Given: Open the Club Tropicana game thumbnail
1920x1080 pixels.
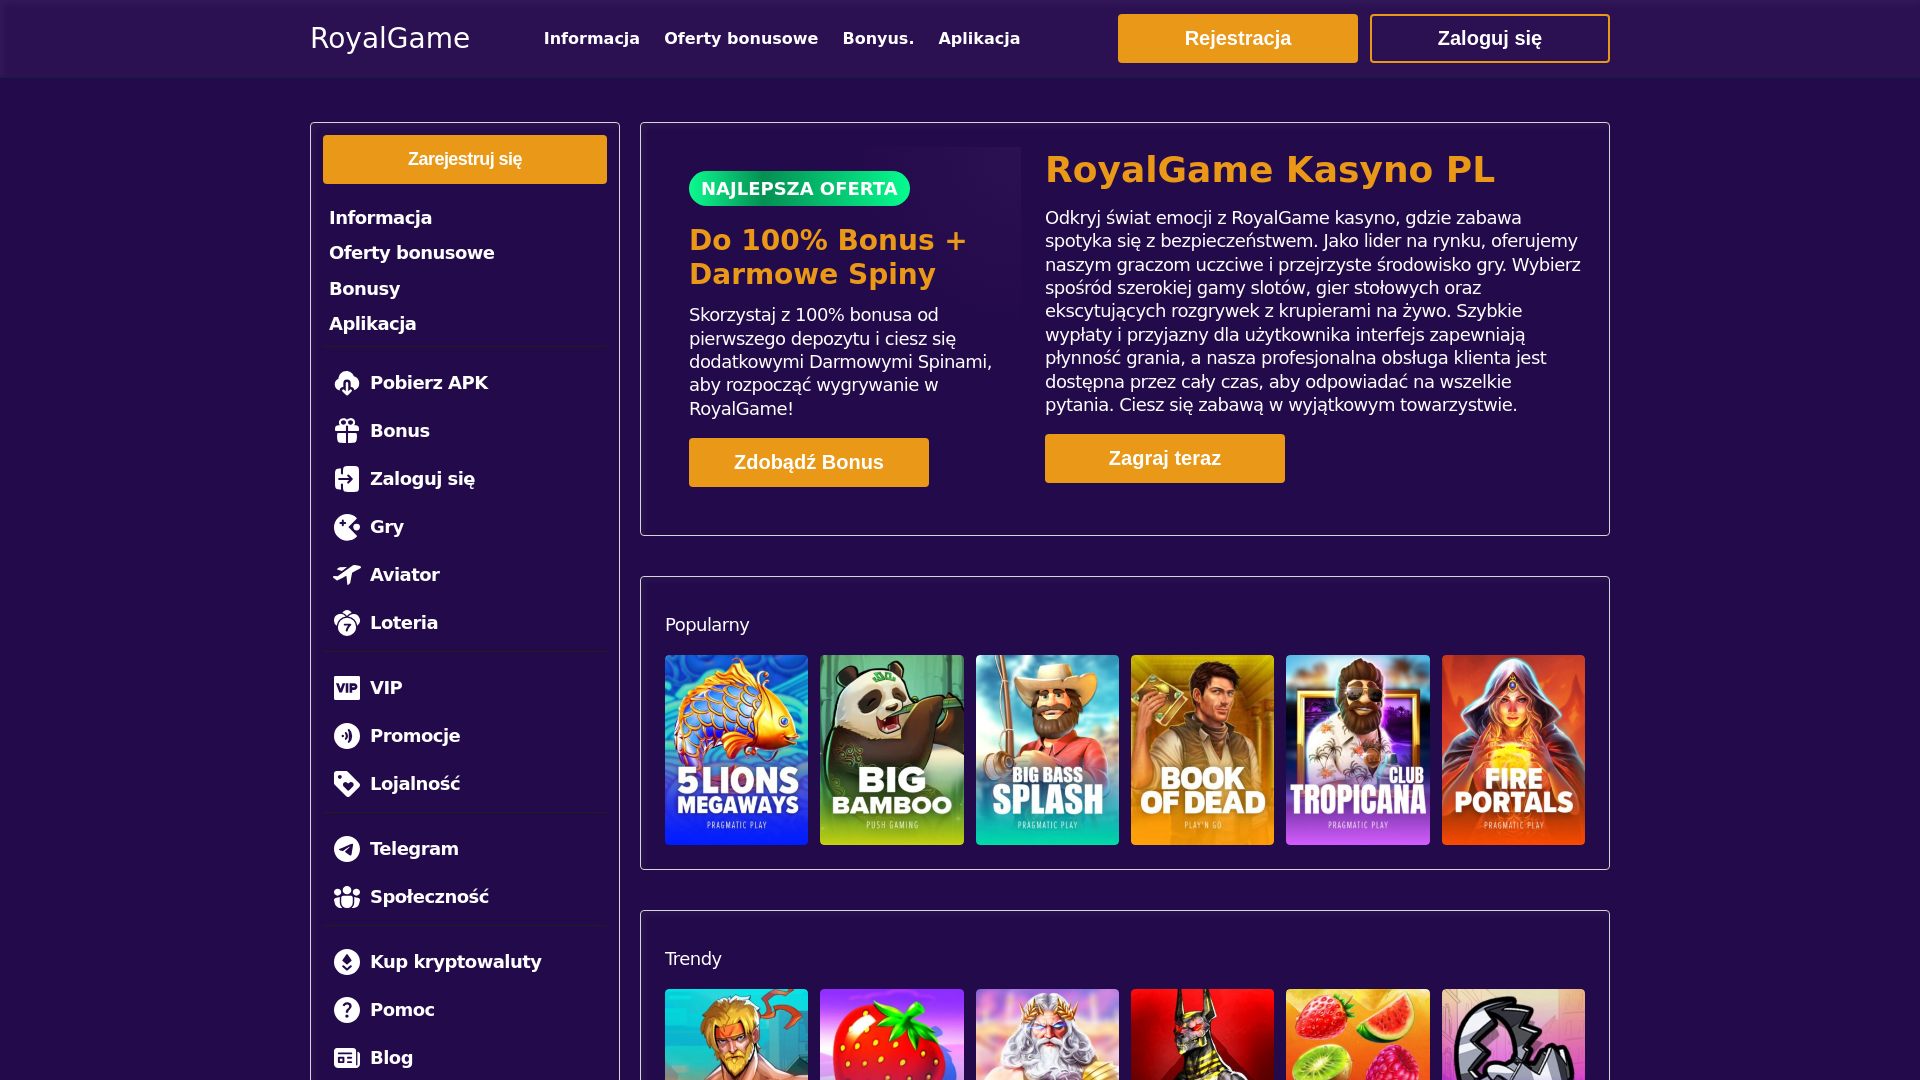Looking at the screenshot, I should [1358, 750].
